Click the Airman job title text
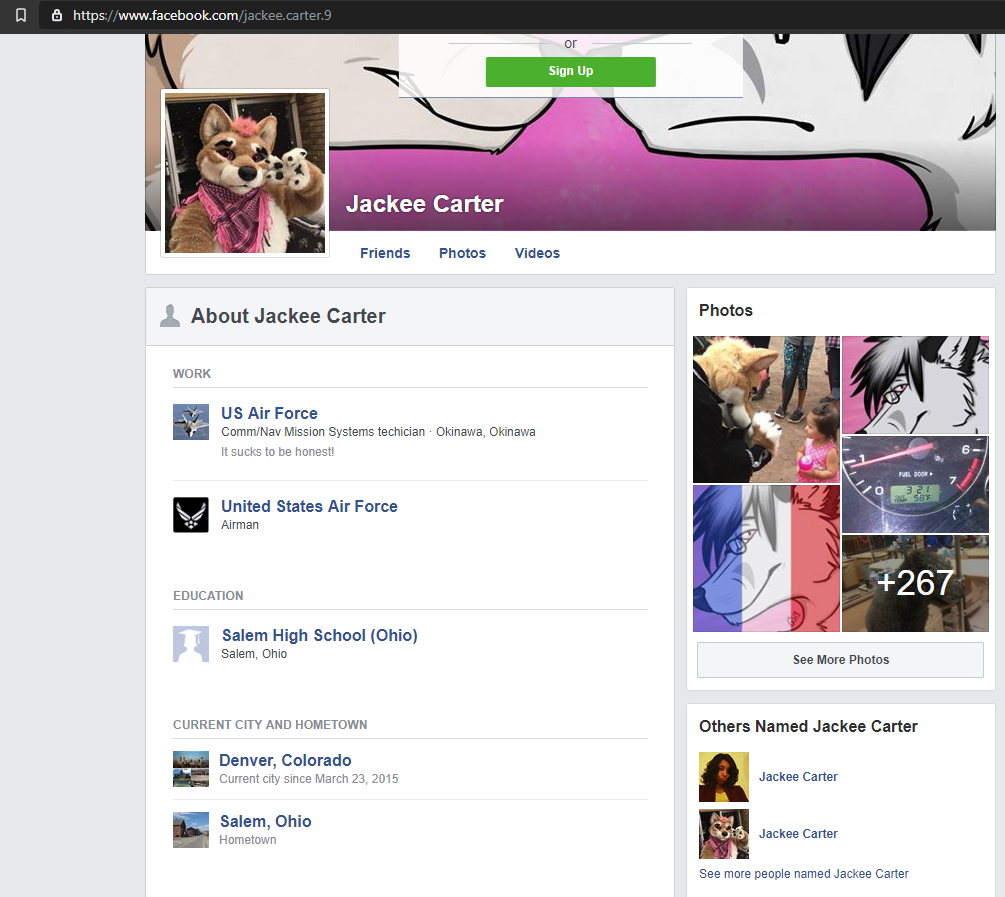 pos(240,525)
